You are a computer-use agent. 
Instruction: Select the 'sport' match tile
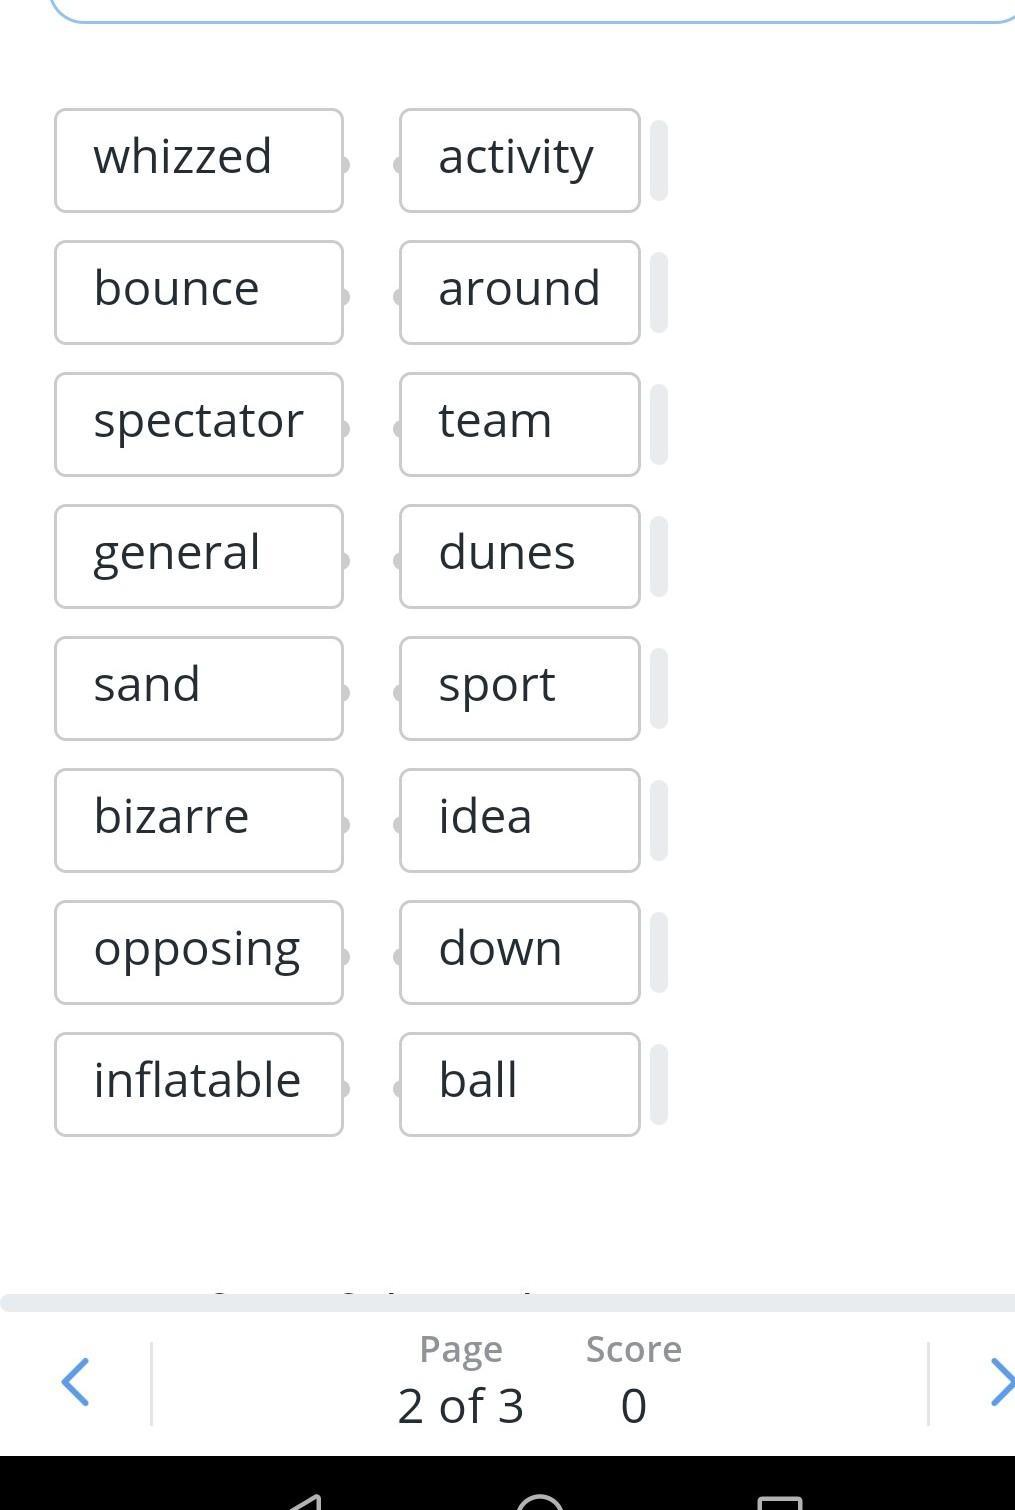click(519, 688)
